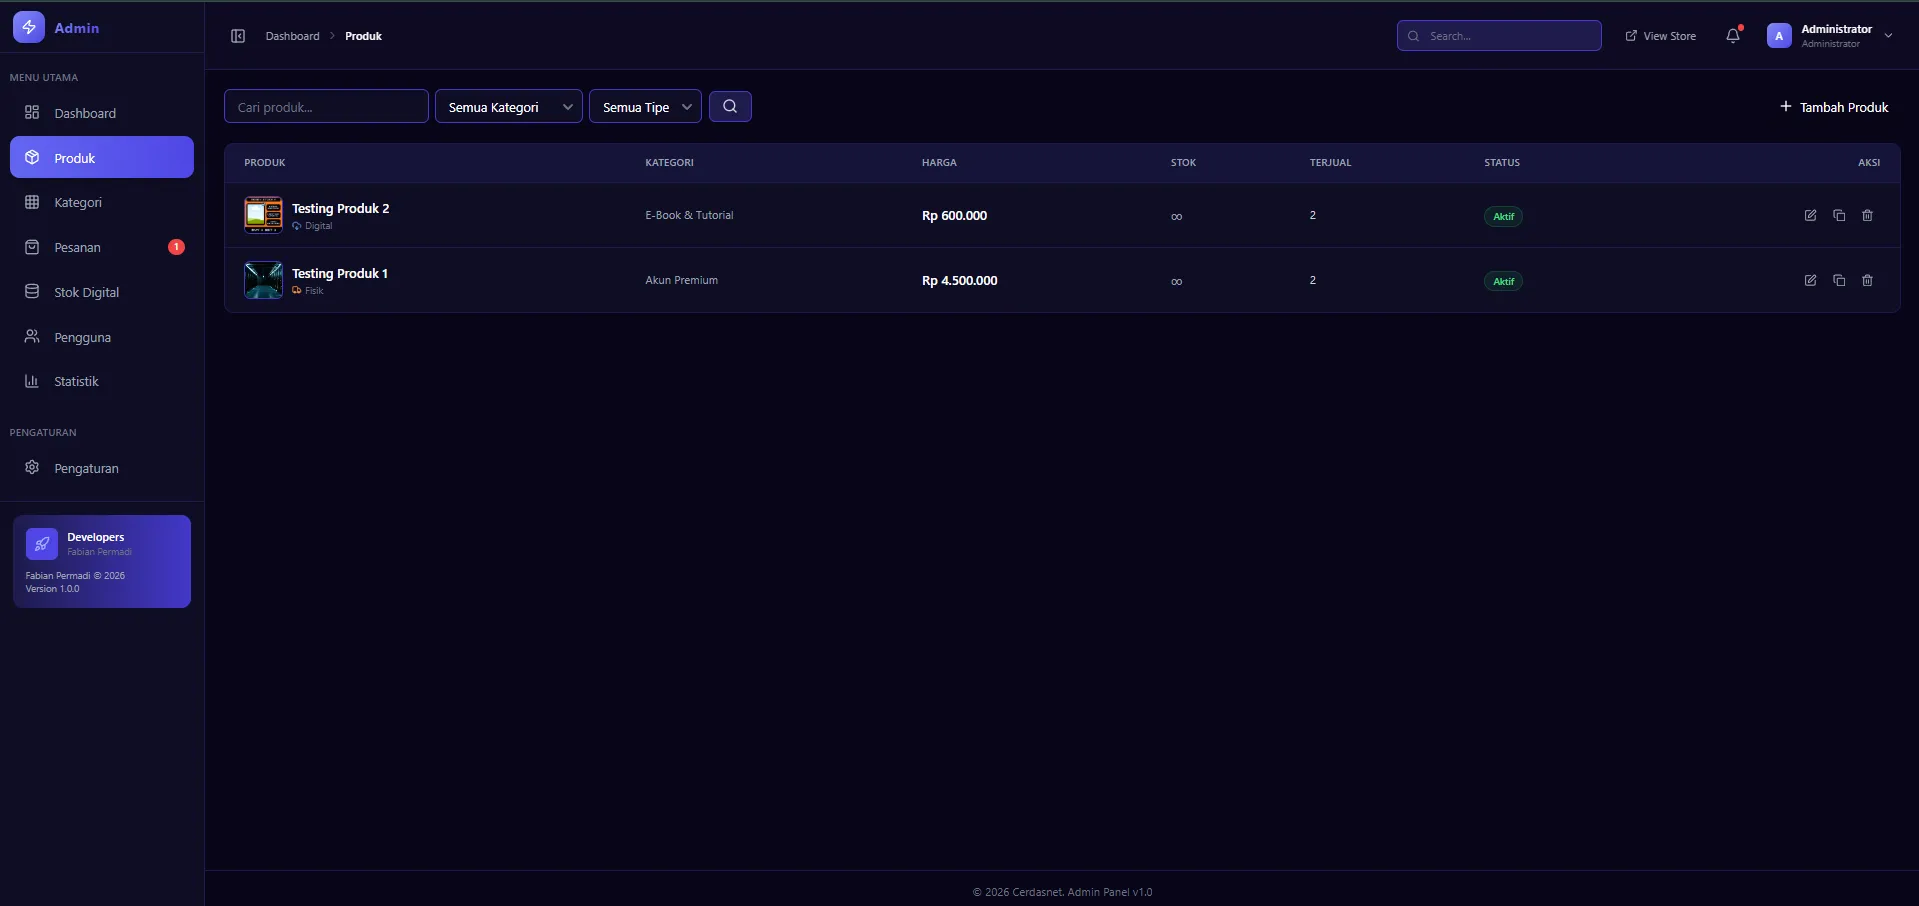Screen dimensions: 1919x906
Task: Open Stok Digital menu item
Action: (86, 293)
